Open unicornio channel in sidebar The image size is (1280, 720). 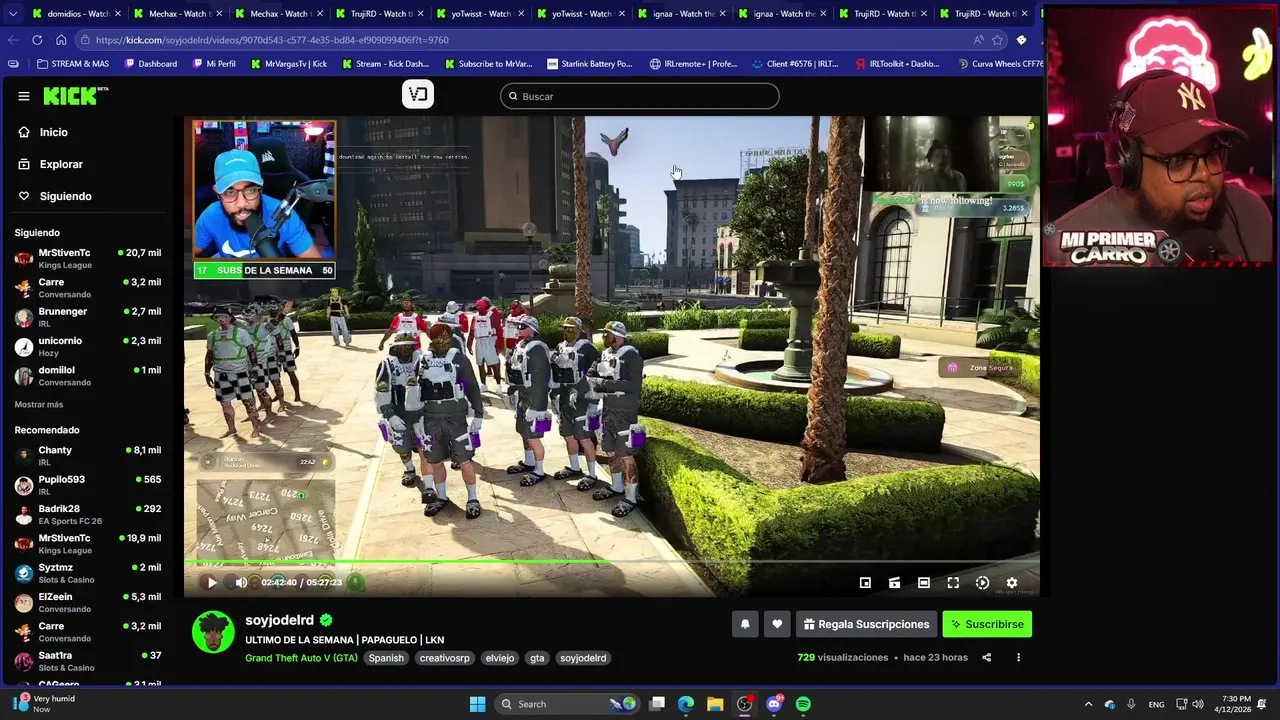[x=88, y=346]
